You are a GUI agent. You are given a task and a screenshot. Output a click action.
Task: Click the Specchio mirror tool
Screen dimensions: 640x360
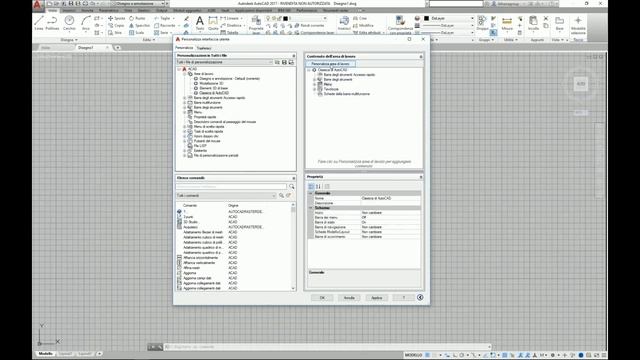click(x=140, y=25)
